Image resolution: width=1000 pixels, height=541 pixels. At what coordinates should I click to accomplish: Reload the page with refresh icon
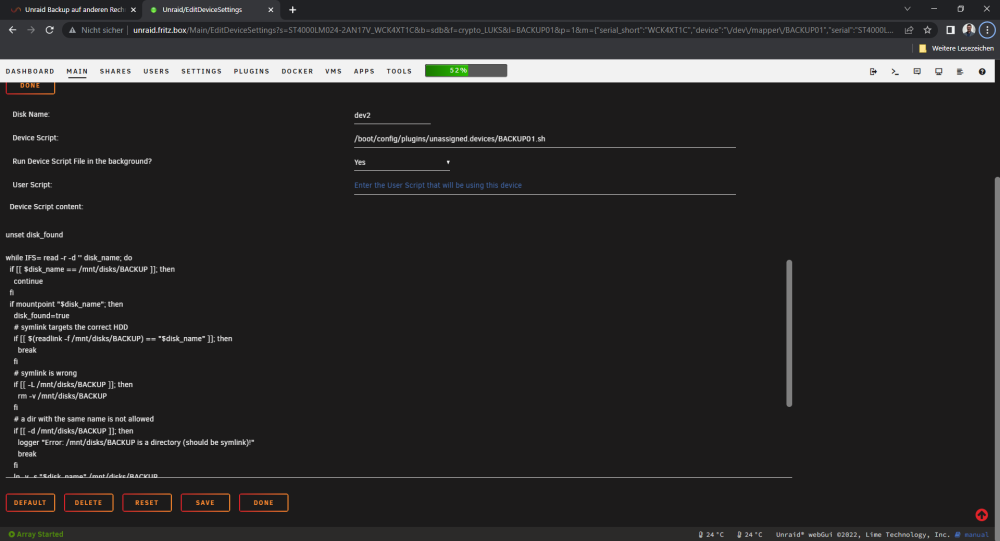(x=49, y=30)
